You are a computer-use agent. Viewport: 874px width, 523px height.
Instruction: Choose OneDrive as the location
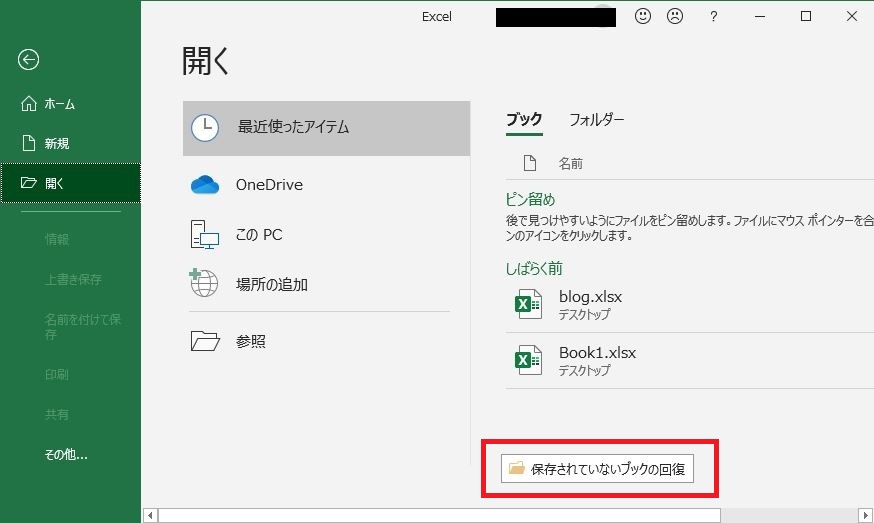(x=326, y=185)
